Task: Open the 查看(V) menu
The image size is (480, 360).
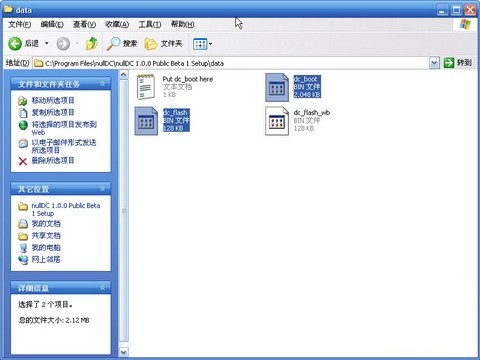Action: [84, 24]
